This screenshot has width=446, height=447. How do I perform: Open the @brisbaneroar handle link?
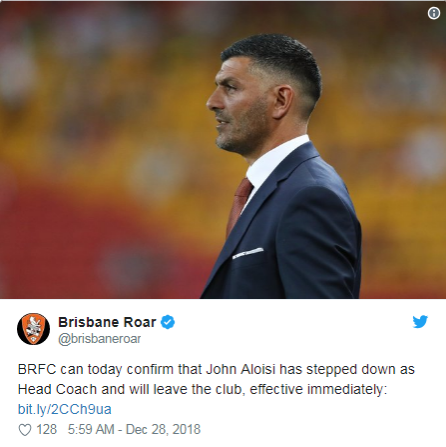[x=99, y=339]
